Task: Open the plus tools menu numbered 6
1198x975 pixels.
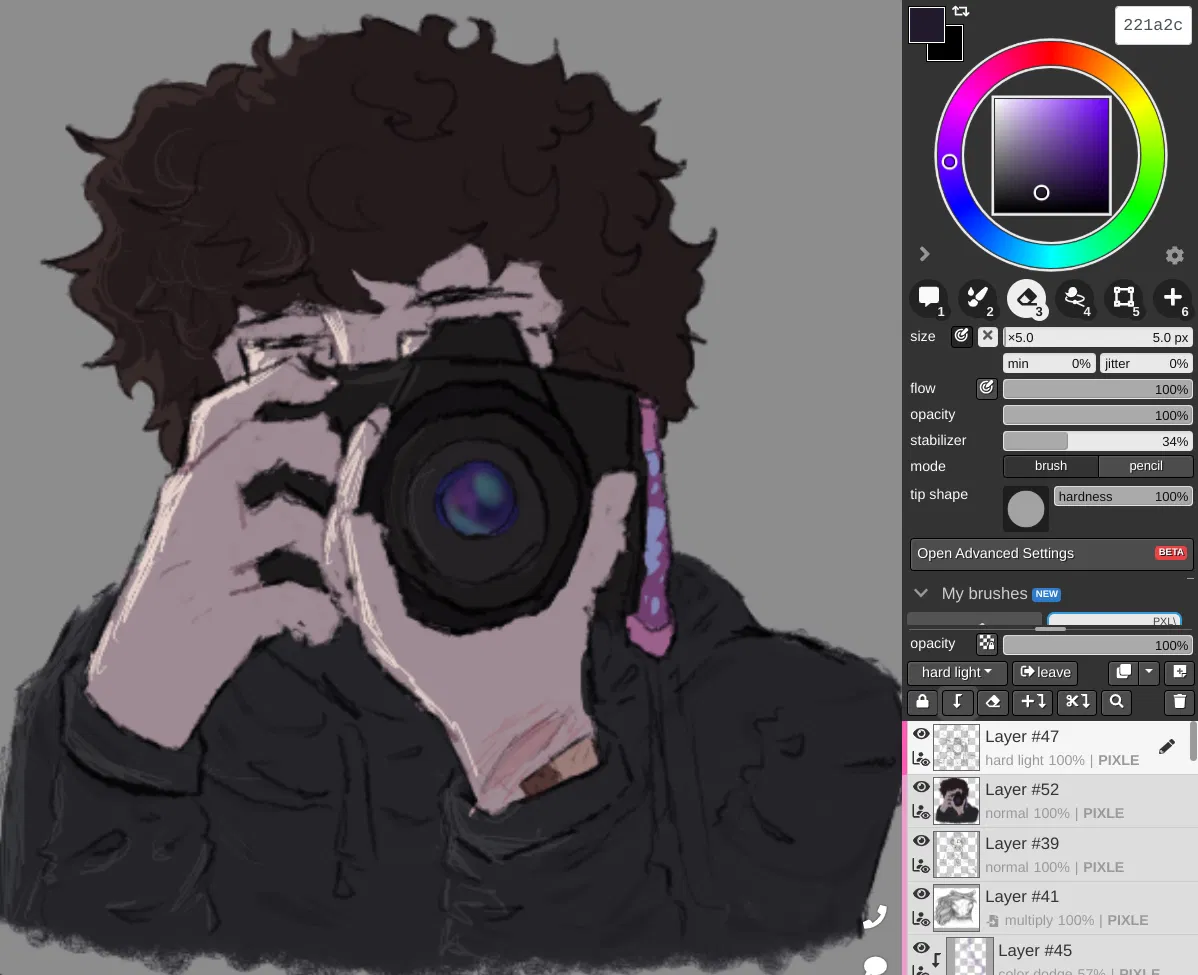Action: tap(1173, 298)
